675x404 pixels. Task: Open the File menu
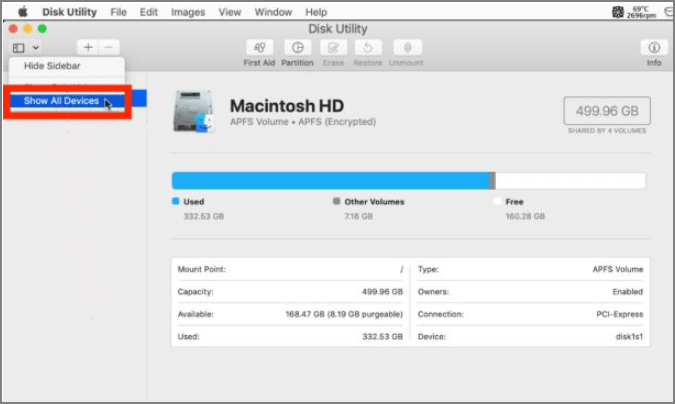tap(118, 12)
